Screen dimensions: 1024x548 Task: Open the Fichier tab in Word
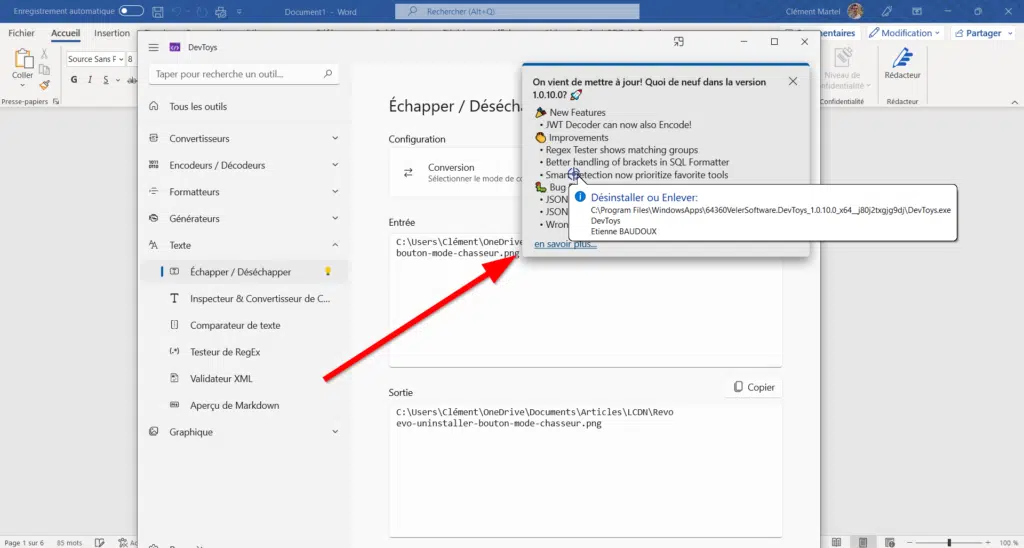(x=22, y=33)
